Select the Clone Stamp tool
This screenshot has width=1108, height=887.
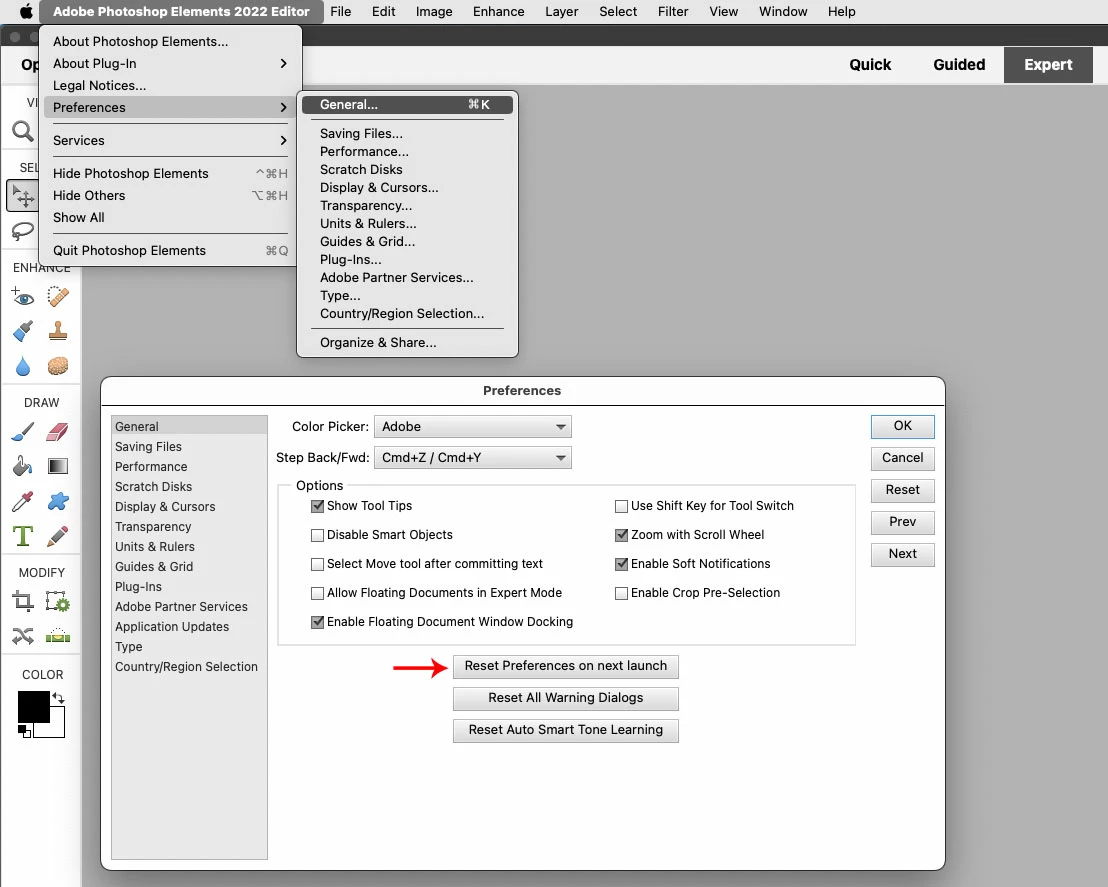(x=58, y=331)
